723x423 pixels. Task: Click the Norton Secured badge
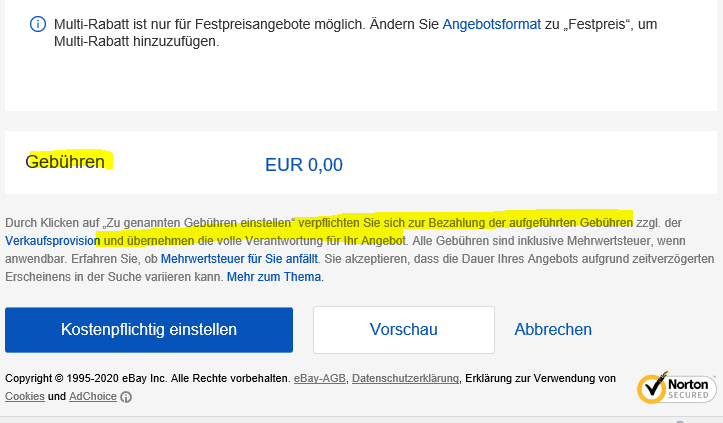click(677, 386)
